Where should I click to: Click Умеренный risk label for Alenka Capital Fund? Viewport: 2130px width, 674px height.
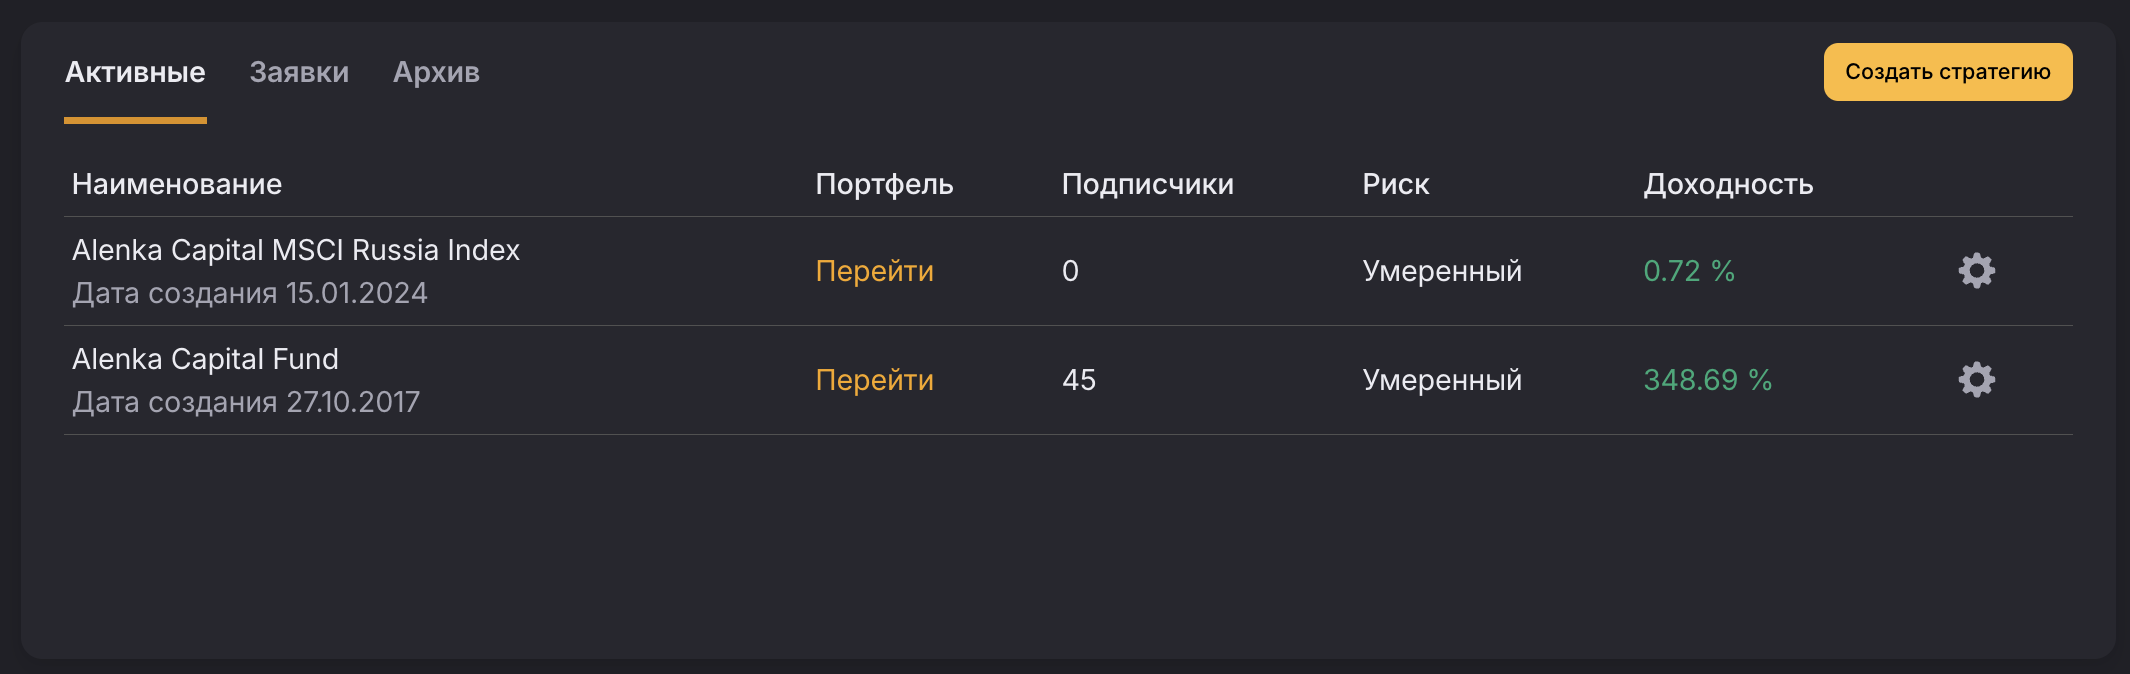point(1441,380)
